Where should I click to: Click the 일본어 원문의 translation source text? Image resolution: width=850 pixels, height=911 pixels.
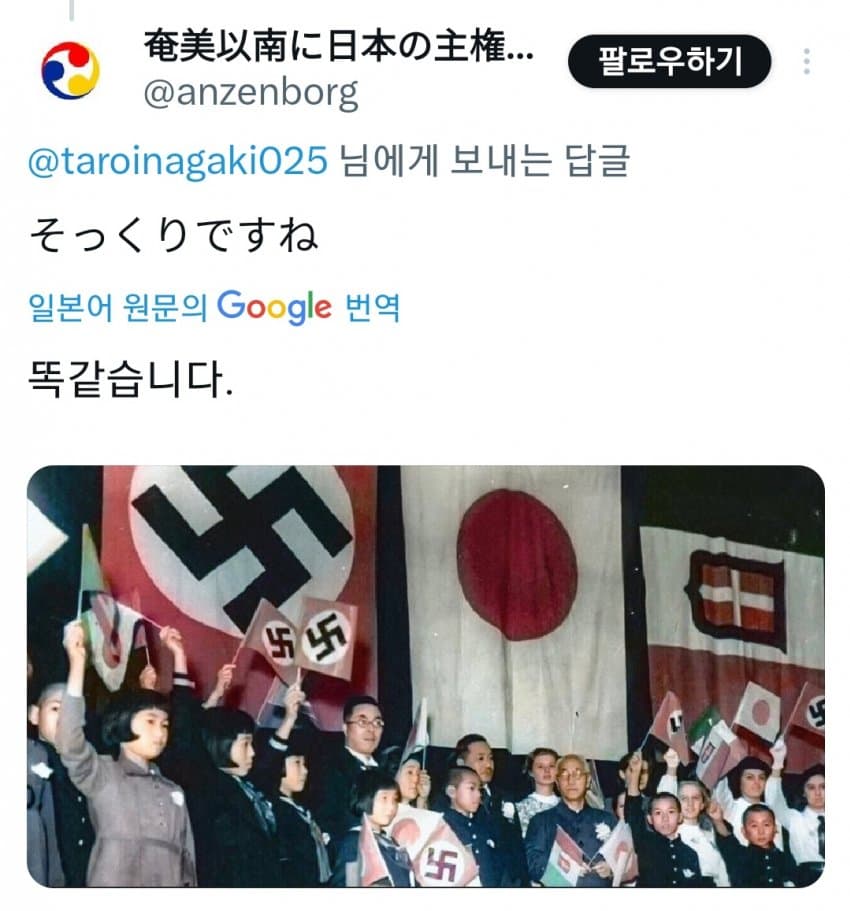118,307
